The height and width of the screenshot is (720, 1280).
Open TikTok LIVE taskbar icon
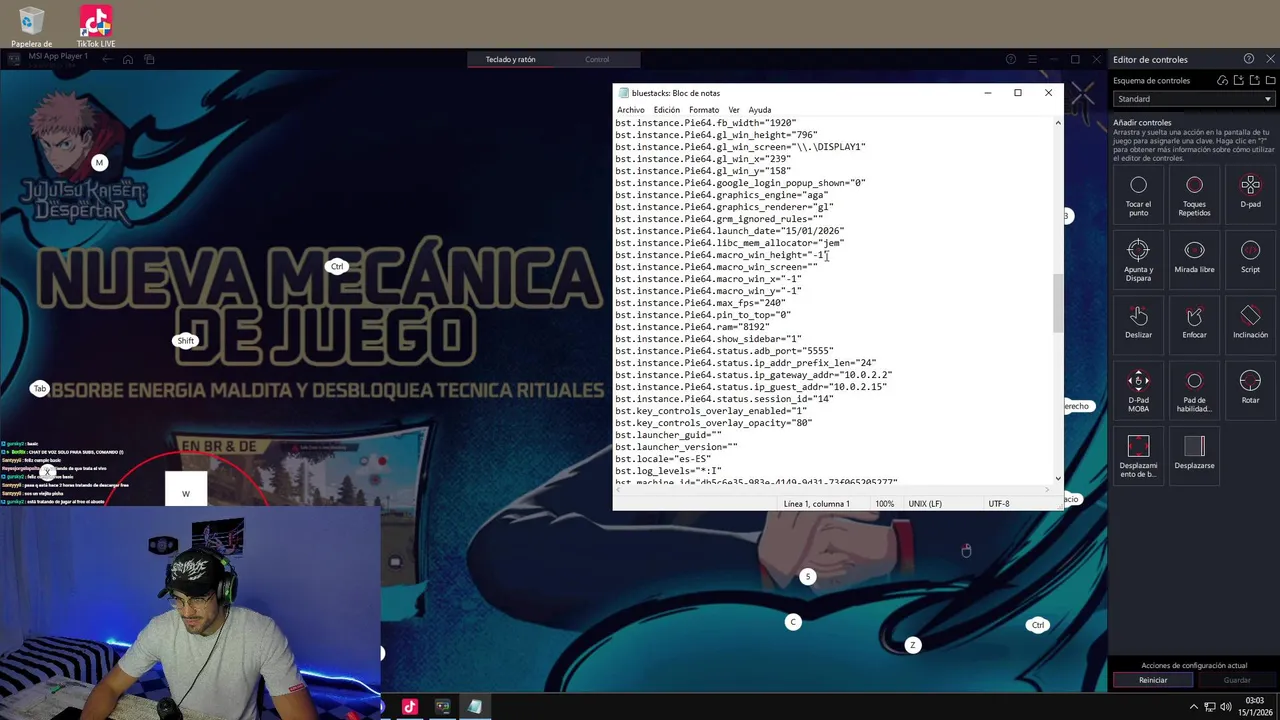[409, 707]
